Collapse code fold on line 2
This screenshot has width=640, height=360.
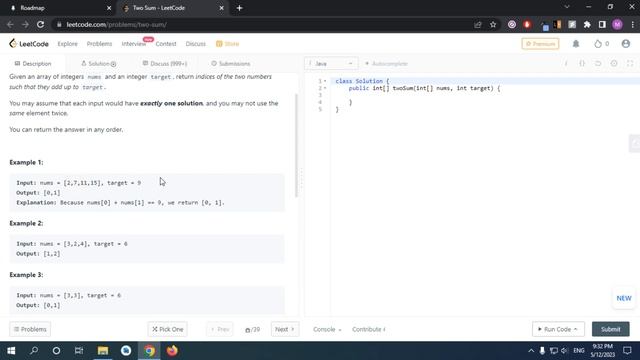[325, 88]
